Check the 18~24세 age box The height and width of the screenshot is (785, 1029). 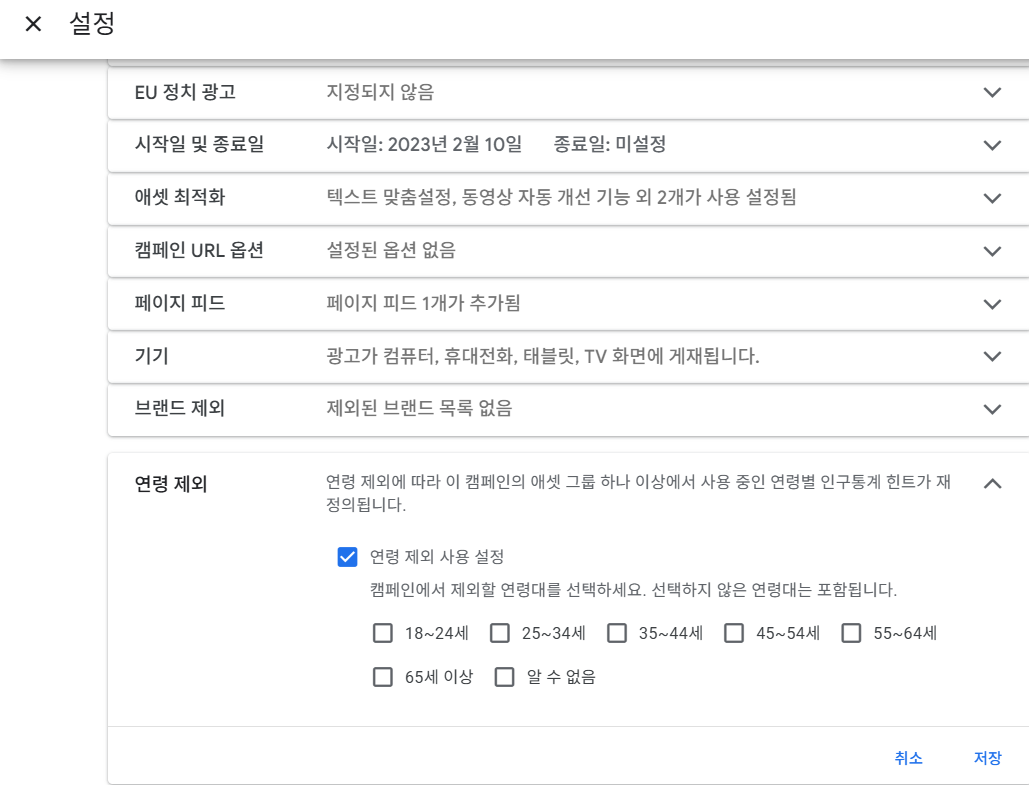383,633
